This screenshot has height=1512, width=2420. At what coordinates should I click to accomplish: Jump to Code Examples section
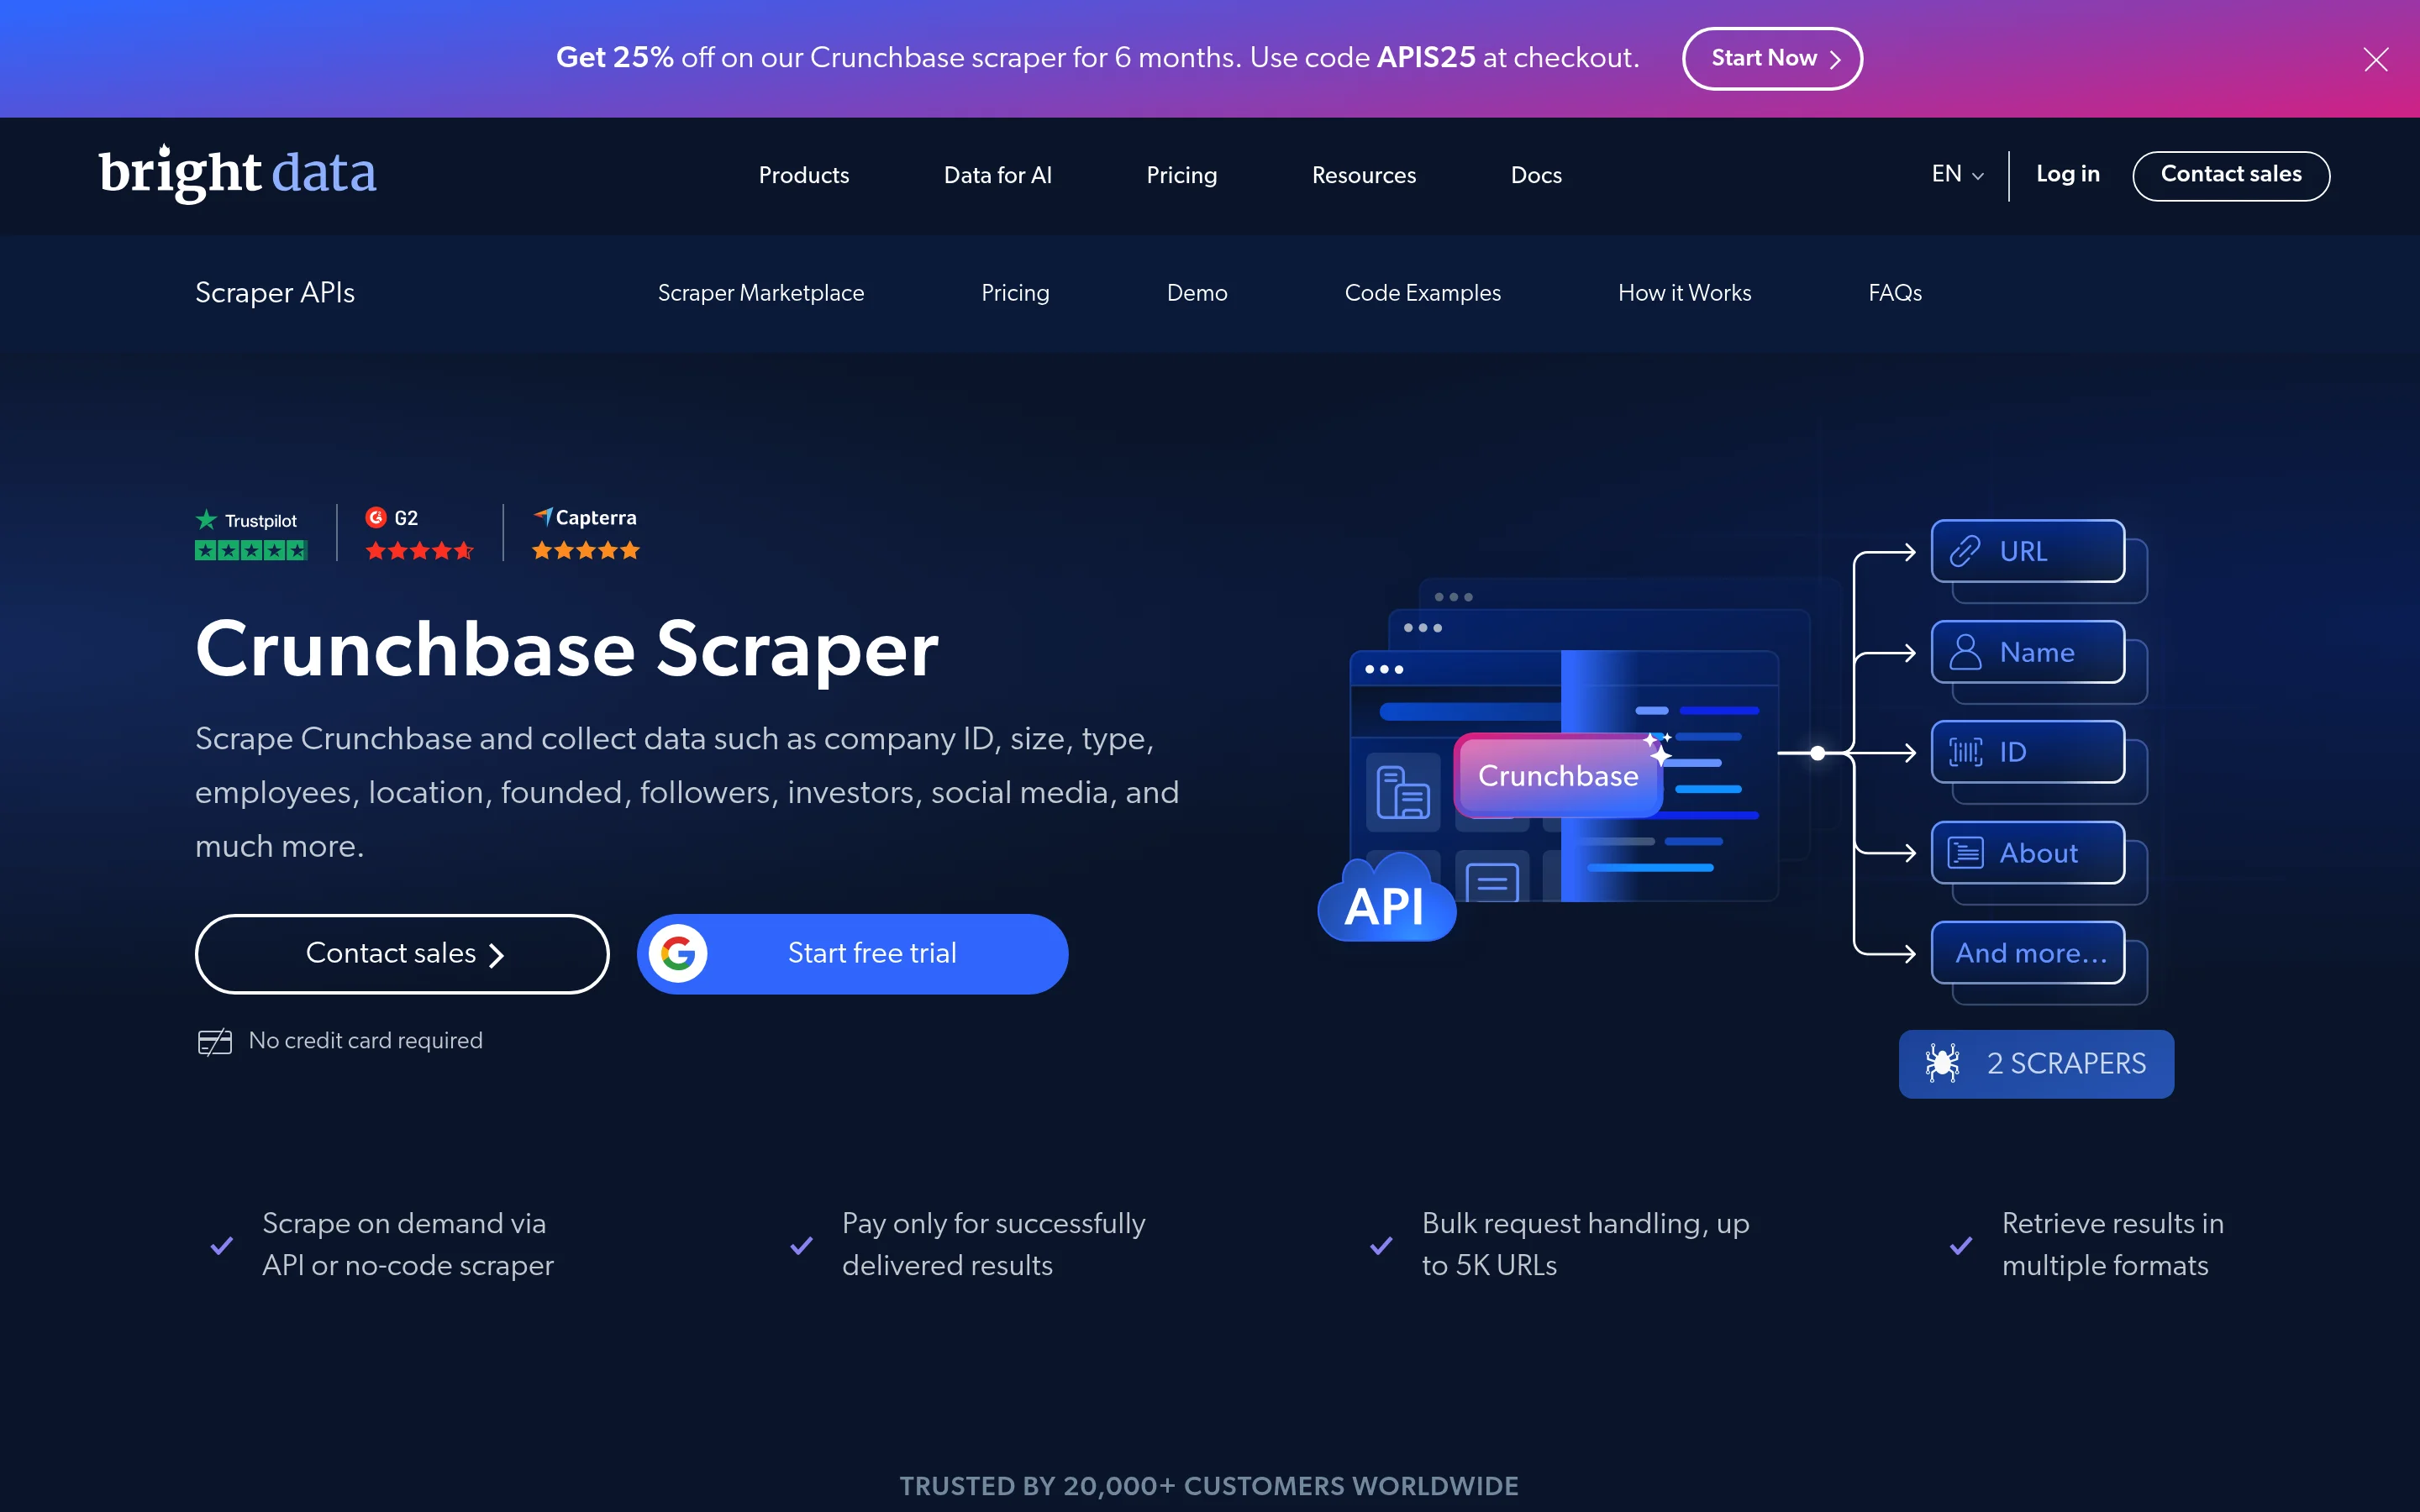click(x=1422, y=293)
